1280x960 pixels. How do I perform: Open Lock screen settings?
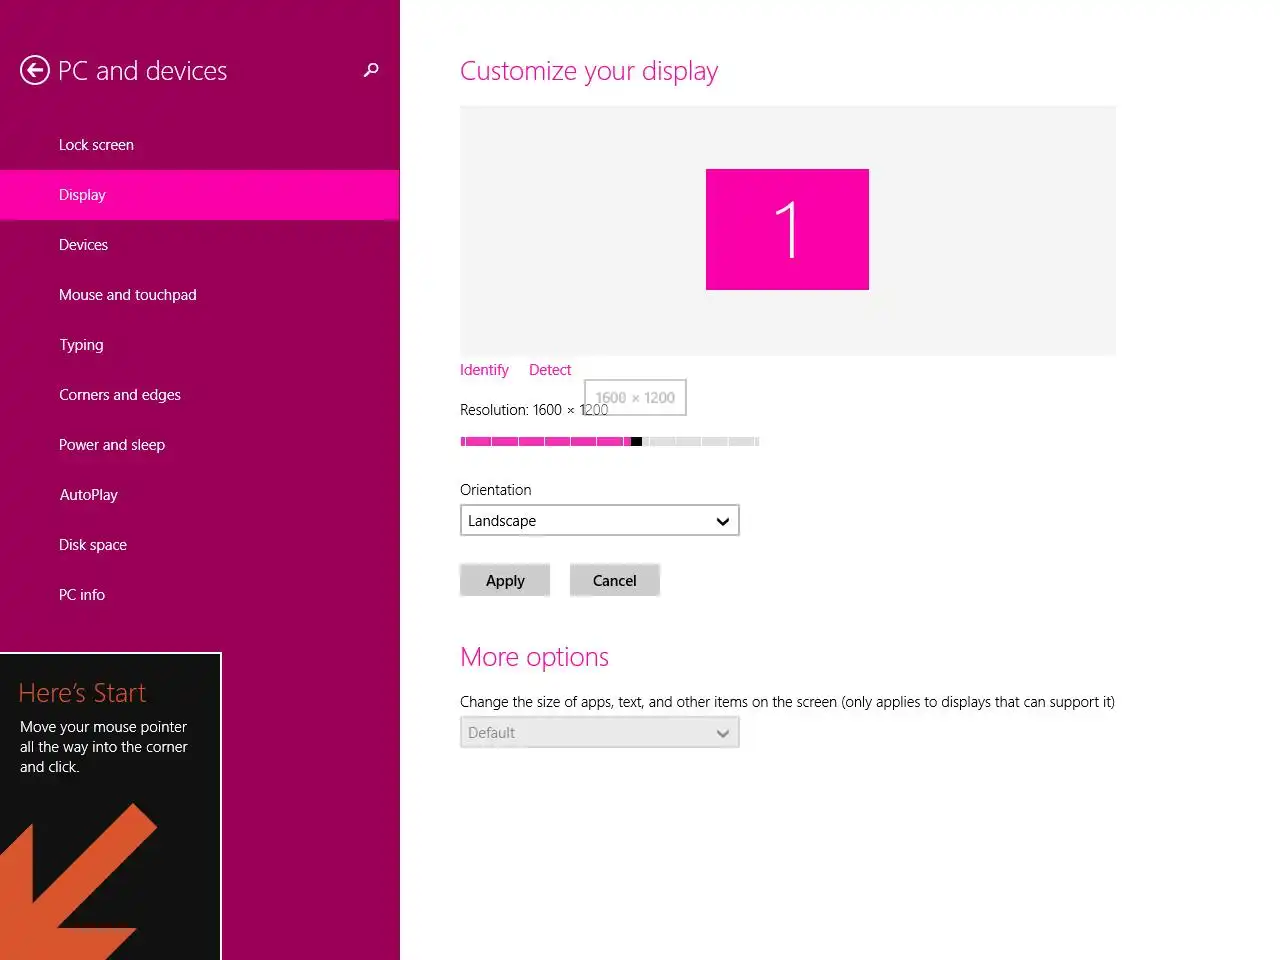pos(200,145)
